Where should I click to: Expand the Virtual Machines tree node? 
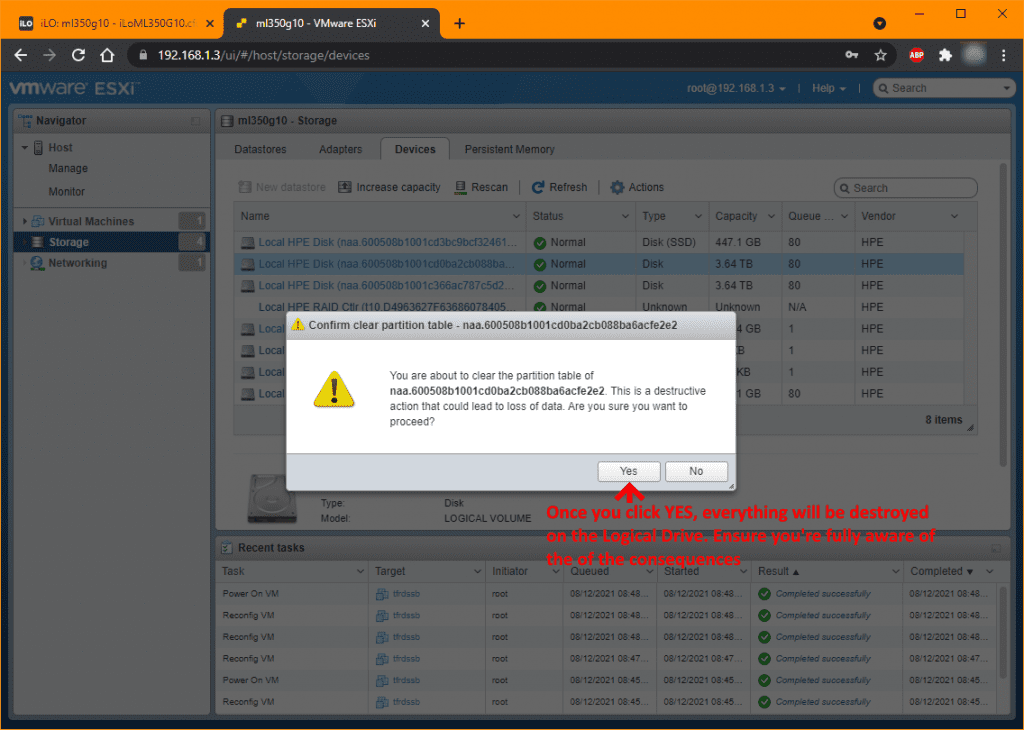coord(25,221)
